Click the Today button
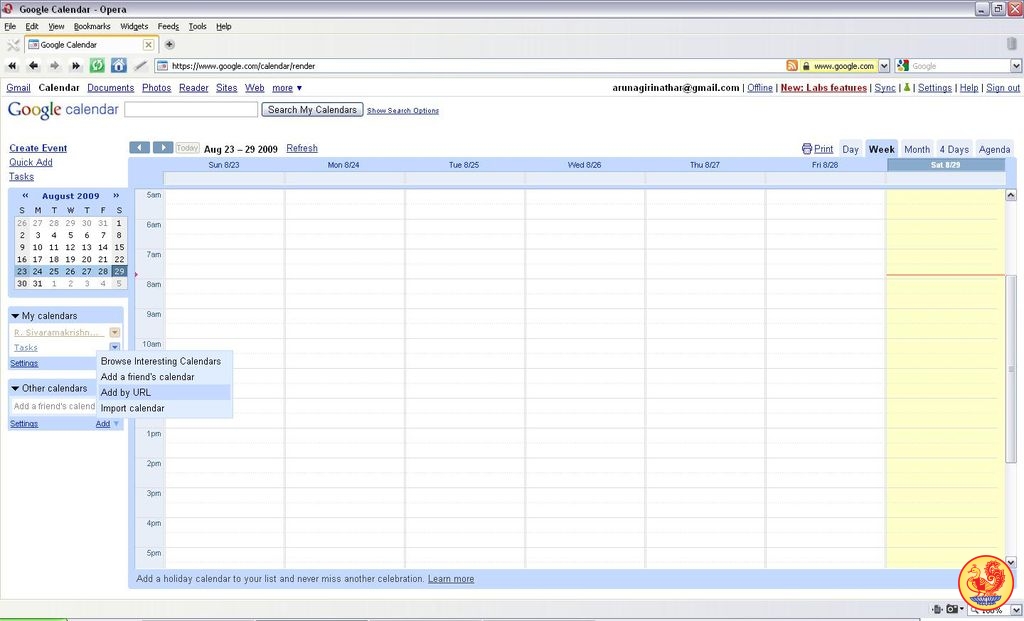This screenshot has width=1024, height=621. click(187, 148)
